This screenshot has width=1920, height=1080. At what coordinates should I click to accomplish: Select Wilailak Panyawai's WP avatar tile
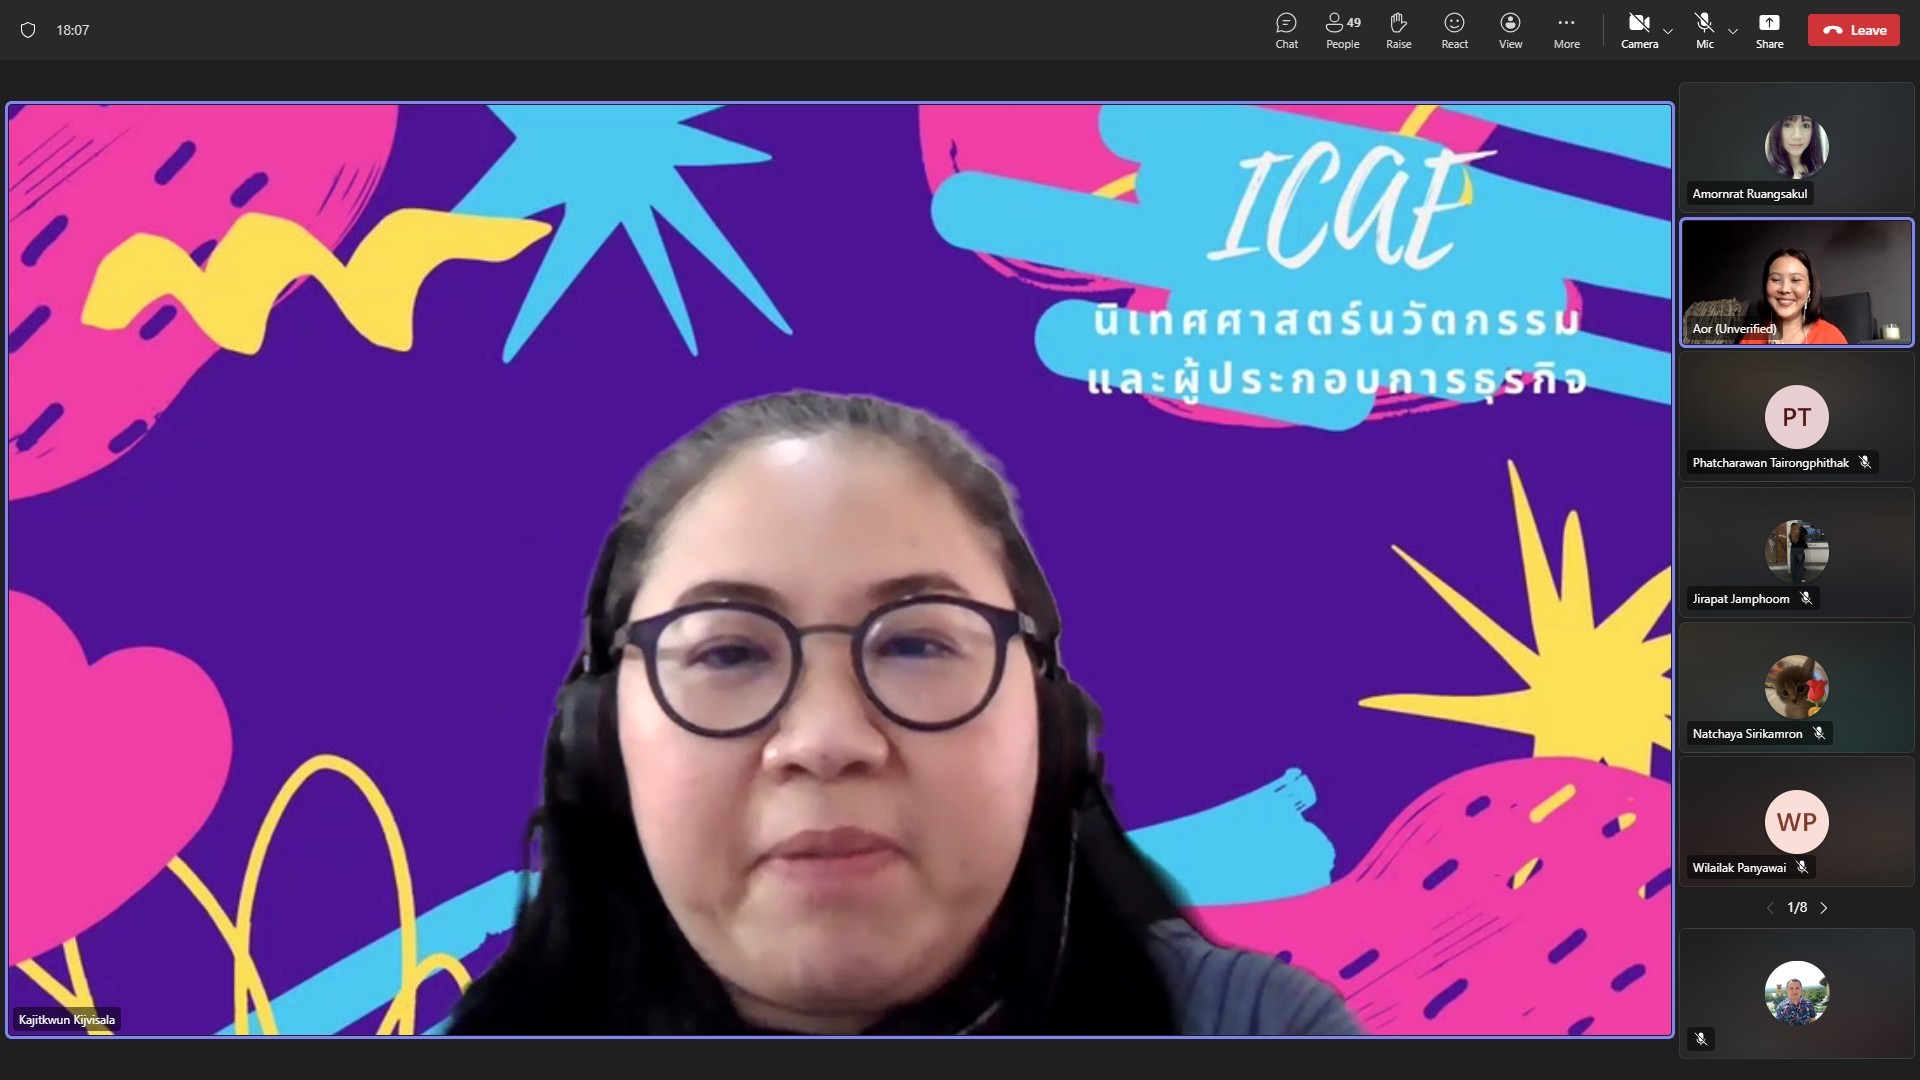1796,822
